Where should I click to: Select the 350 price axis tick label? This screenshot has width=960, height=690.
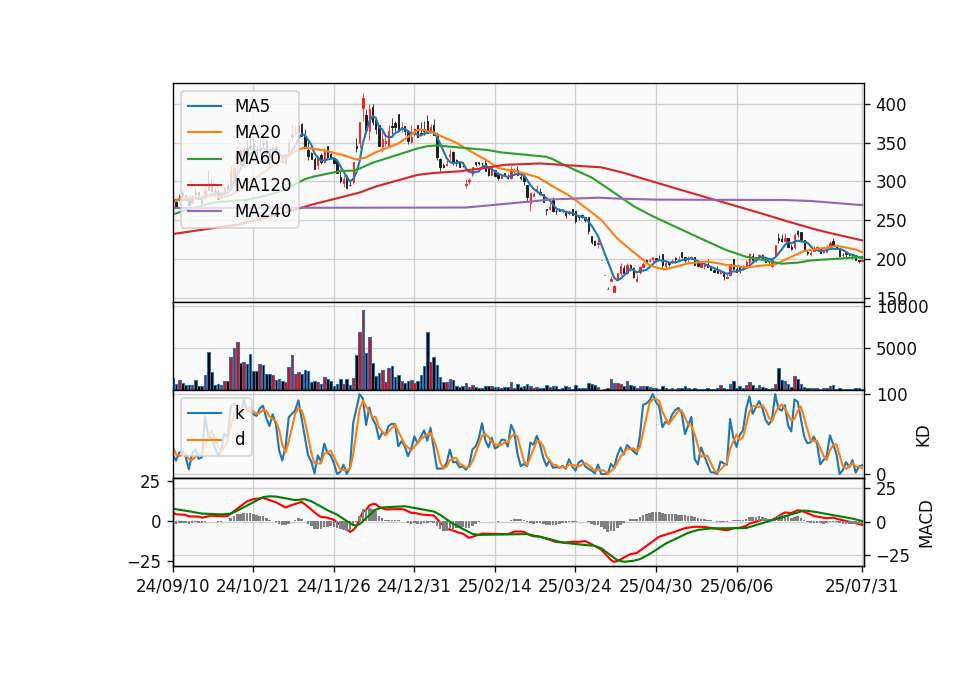pos(891,144)
